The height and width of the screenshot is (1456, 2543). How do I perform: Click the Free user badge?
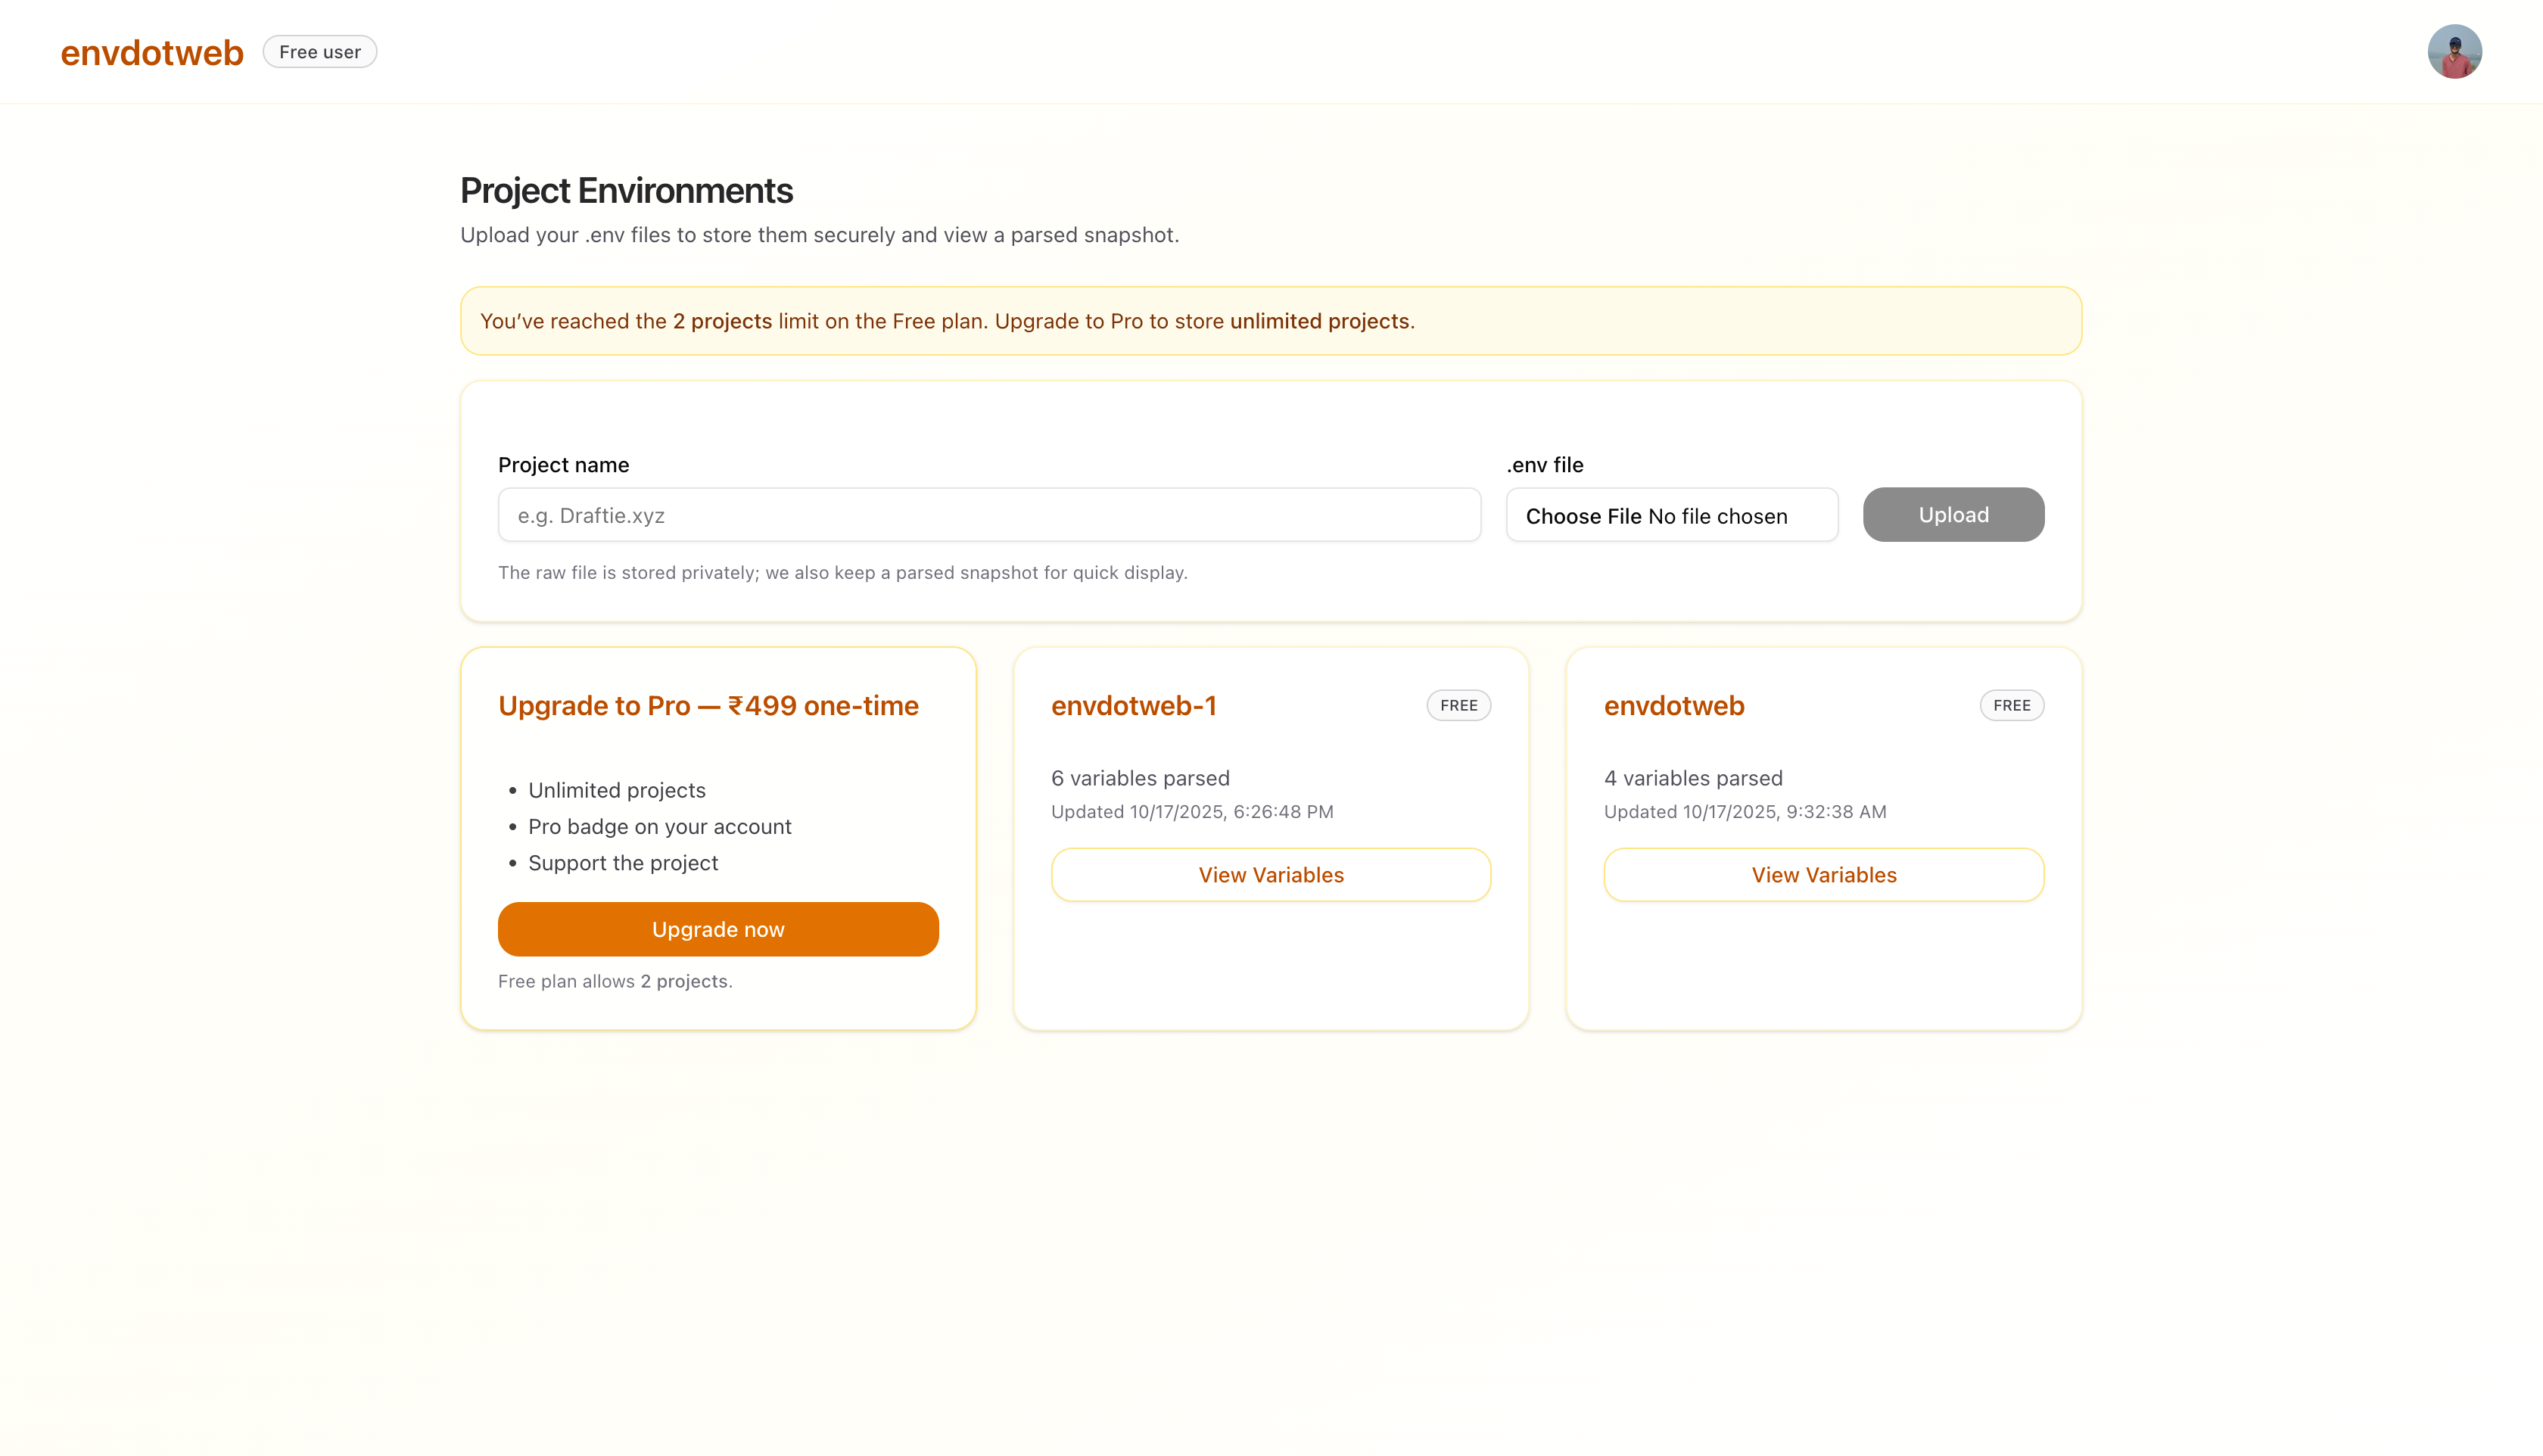pyautogui.click(x=319, y=51)
